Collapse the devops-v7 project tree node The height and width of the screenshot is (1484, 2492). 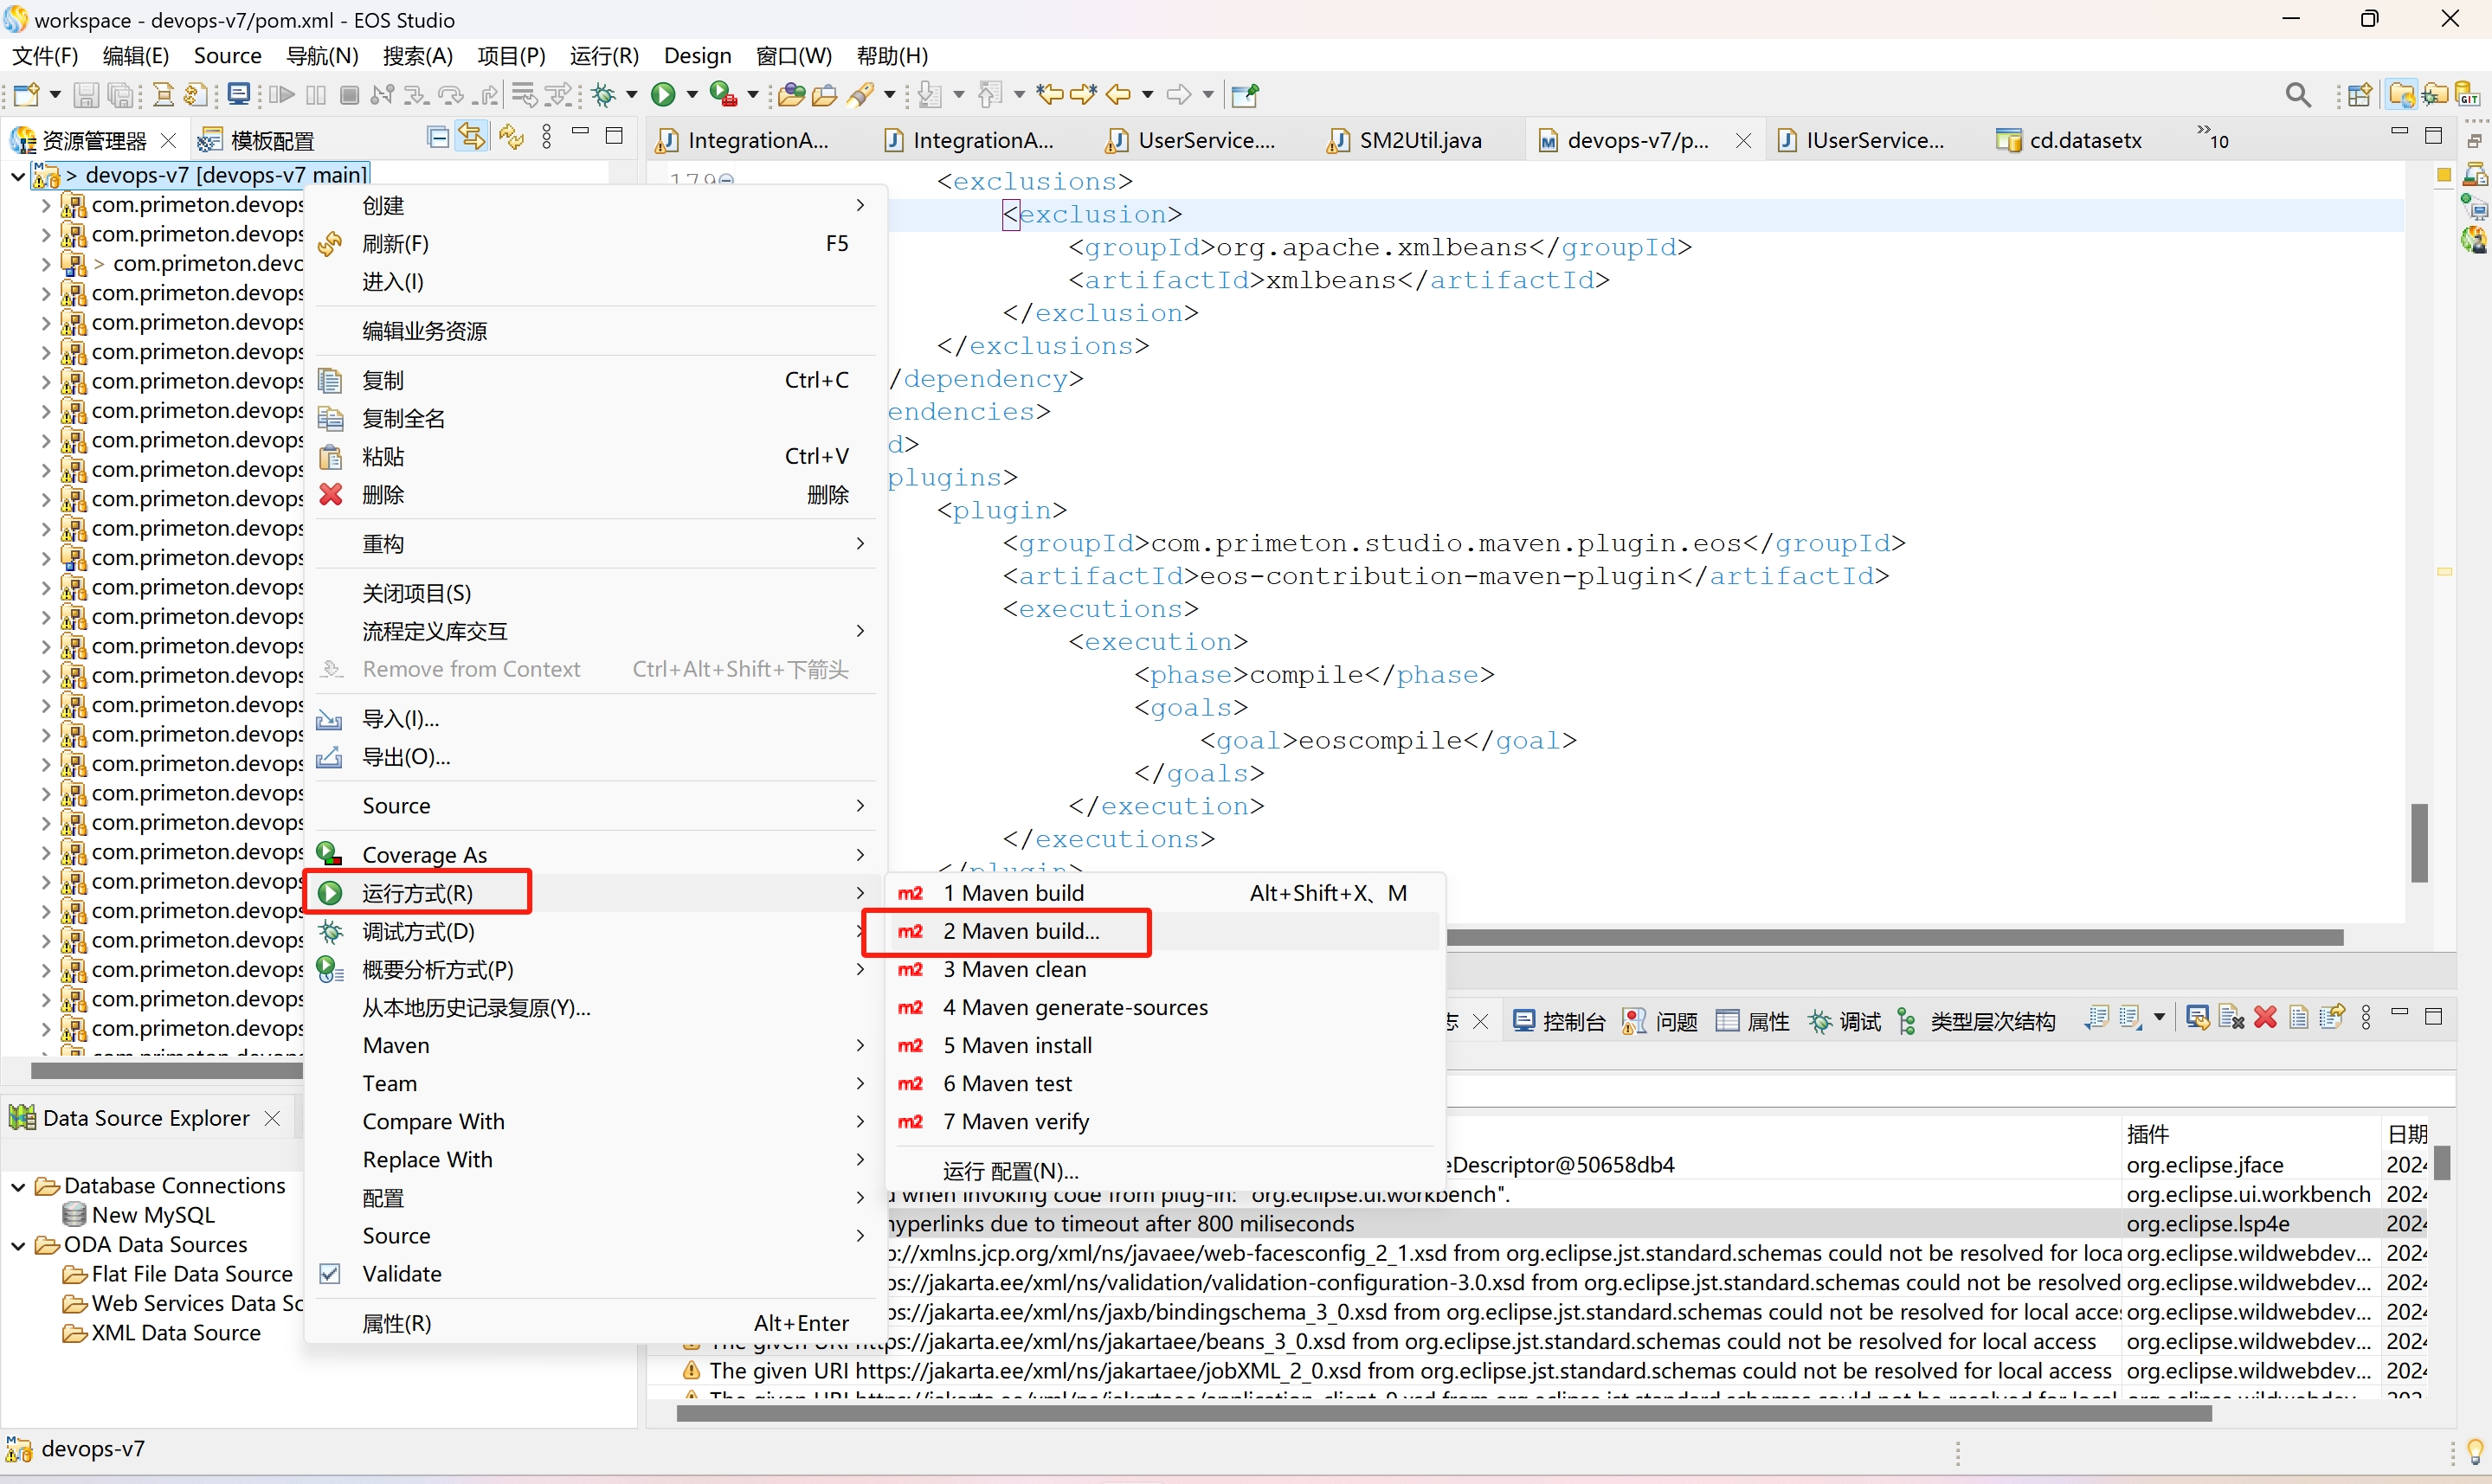tap(17, 176)
